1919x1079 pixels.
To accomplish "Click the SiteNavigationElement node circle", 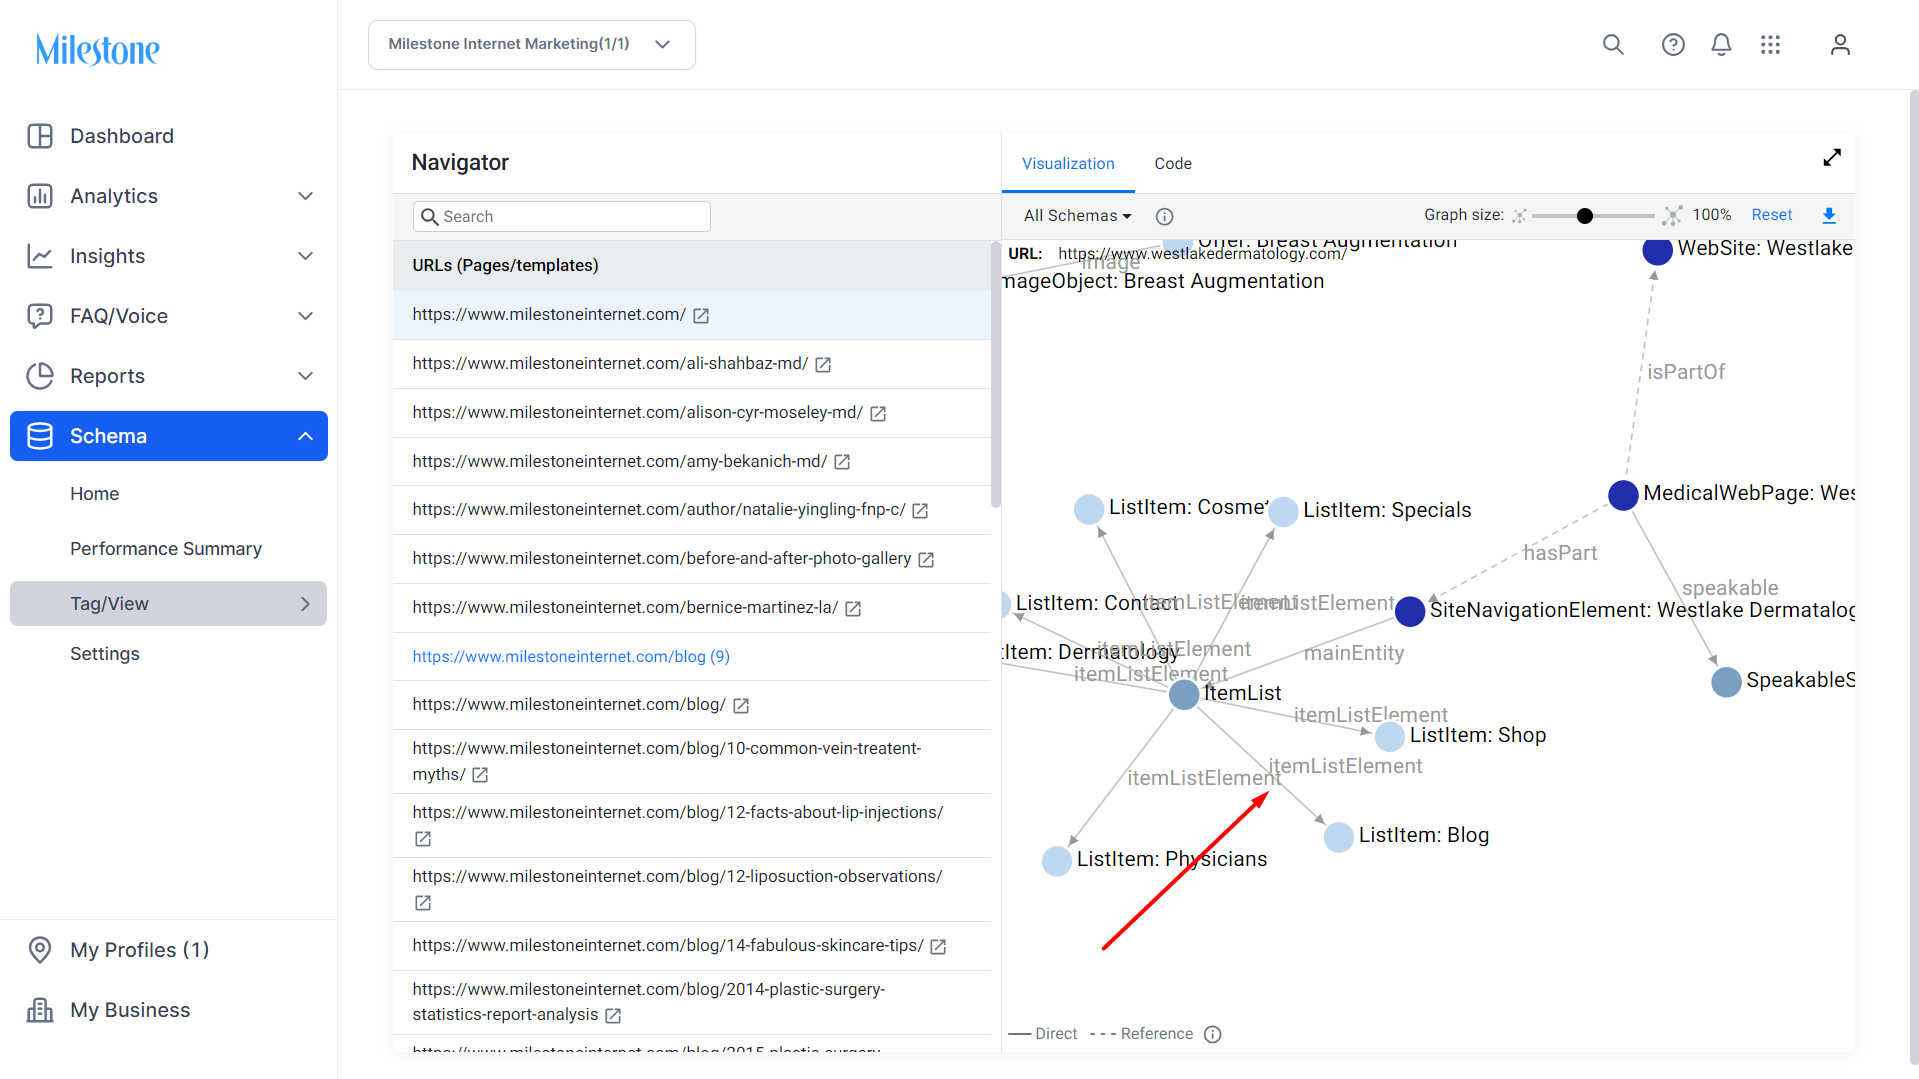I will tap(1410, 611).
